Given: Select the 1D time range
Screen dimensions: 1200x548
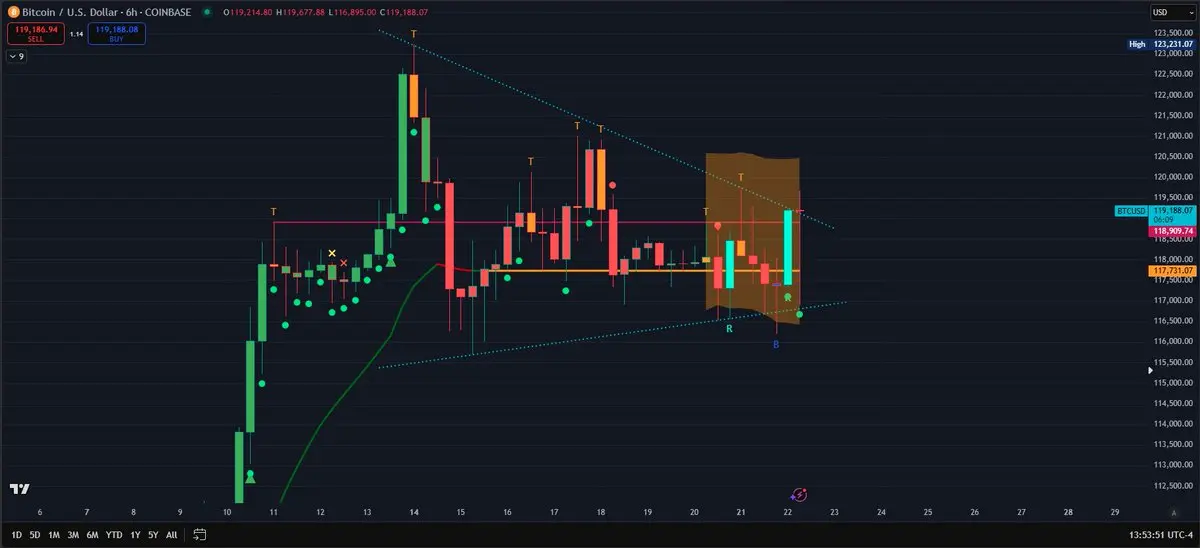Looking at the screenshot, I should coord(17,535).
